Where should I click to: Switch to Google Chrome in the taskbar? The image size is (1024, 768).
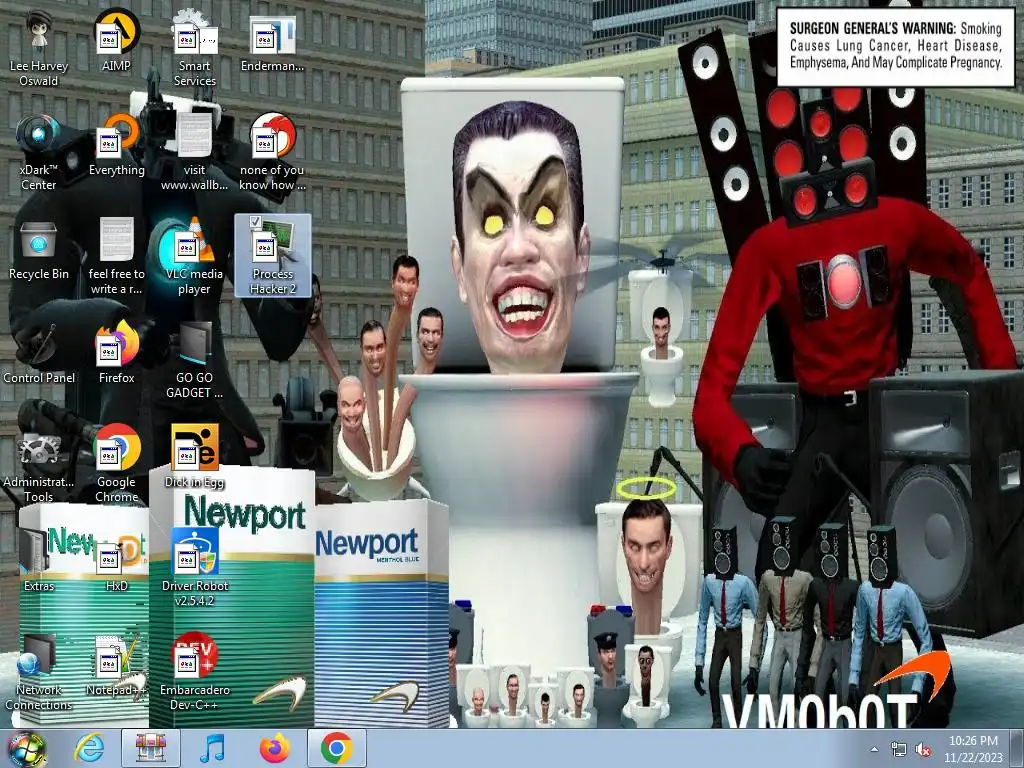tap(336, 748)
